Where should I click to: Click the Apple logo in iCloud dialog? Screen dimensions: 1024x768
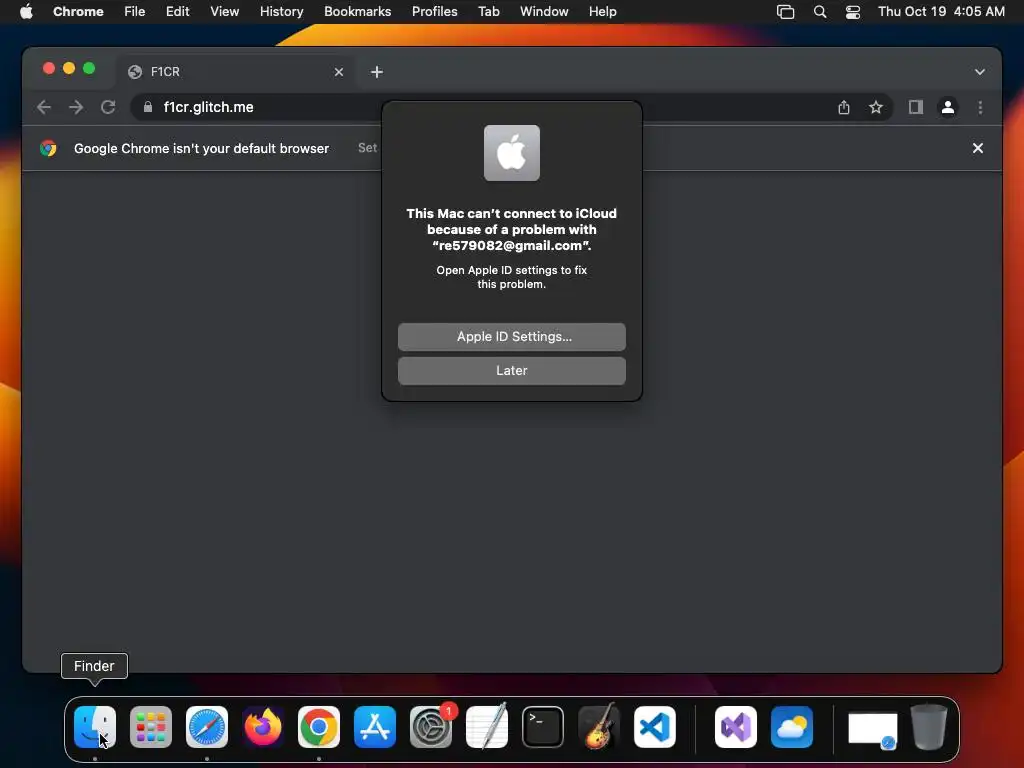pyautogui.click(x=512, y=153)
